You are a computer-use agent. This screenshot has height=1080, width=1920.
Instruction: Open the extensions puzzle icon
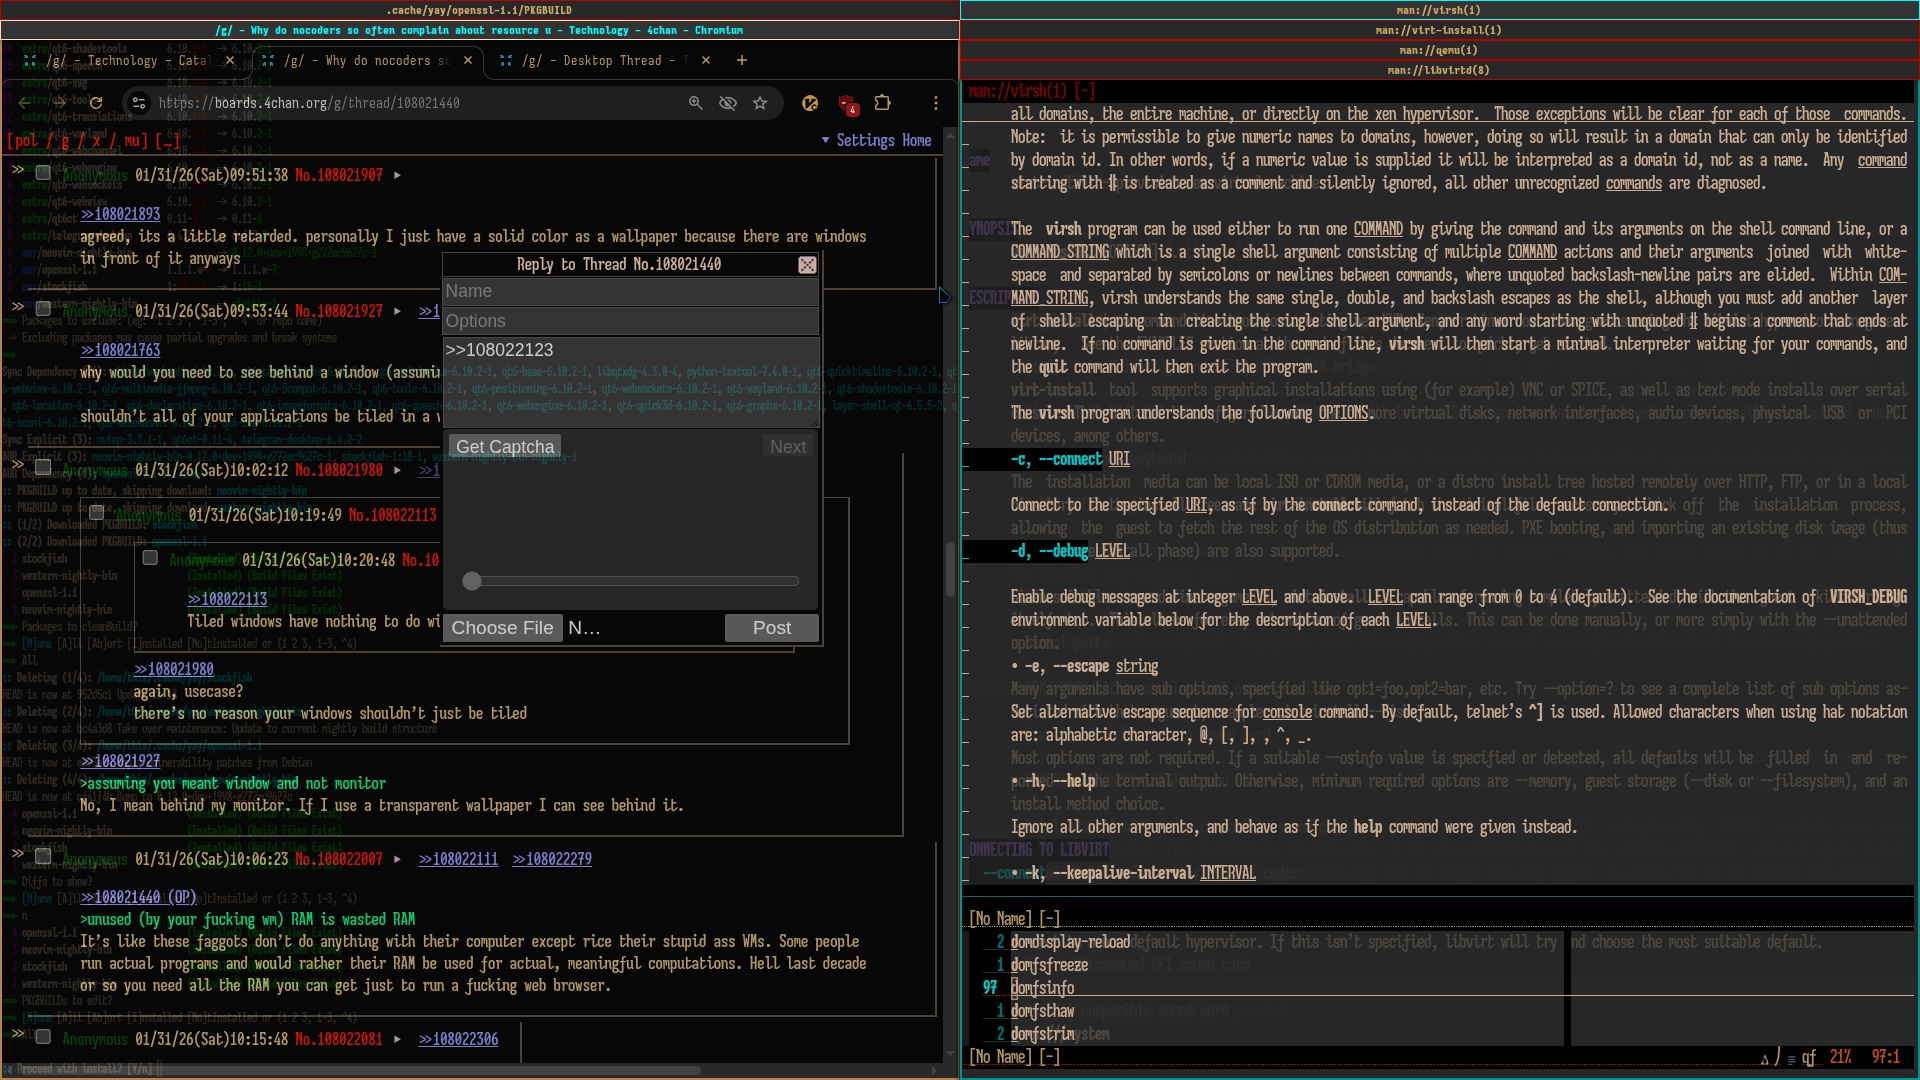(882, 103)
